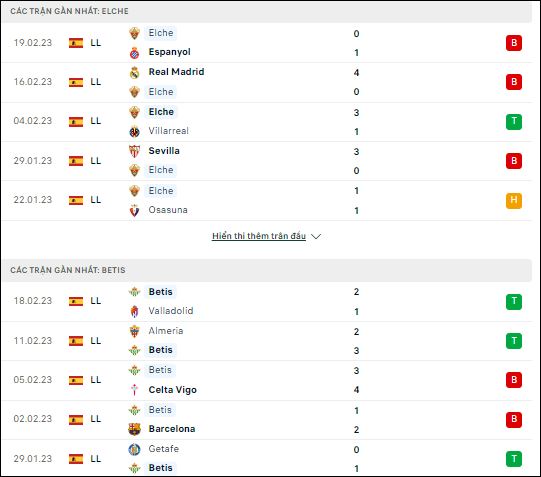This screenshot has width=541, height=477.
Task: Click the Celta Vigo crest icon
Action: (x=134, y=390)
